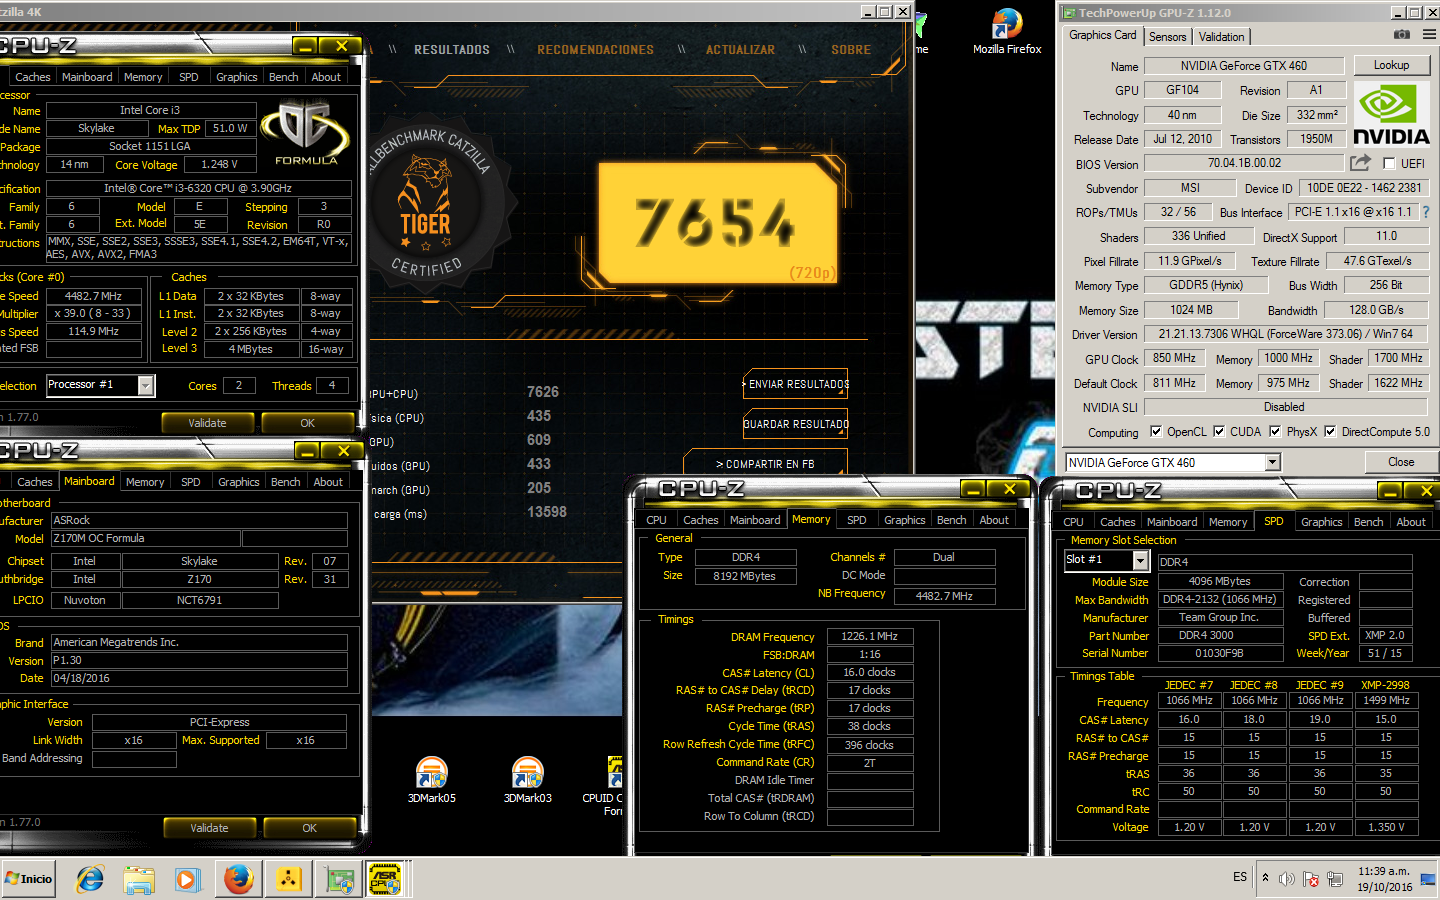The width and height of the screenshot is (1440, 900).
Task: Click the NB Frequency value in Memory window
Action: click(944, 595)
